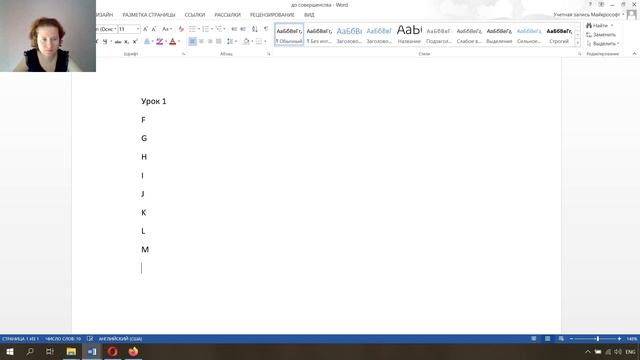Open Paragraph dialog box launcher
The image size is (640, 360).
point(269,54)
